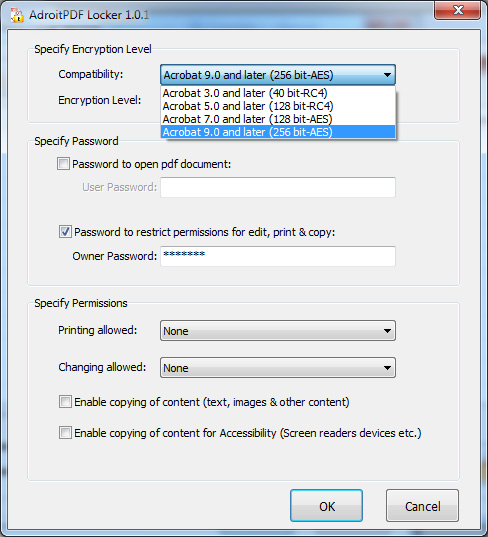488x537 pixels.
Task: Click the Printing allowed dropdown arrow
Action: pyautogui.click(x=387, y=331)
